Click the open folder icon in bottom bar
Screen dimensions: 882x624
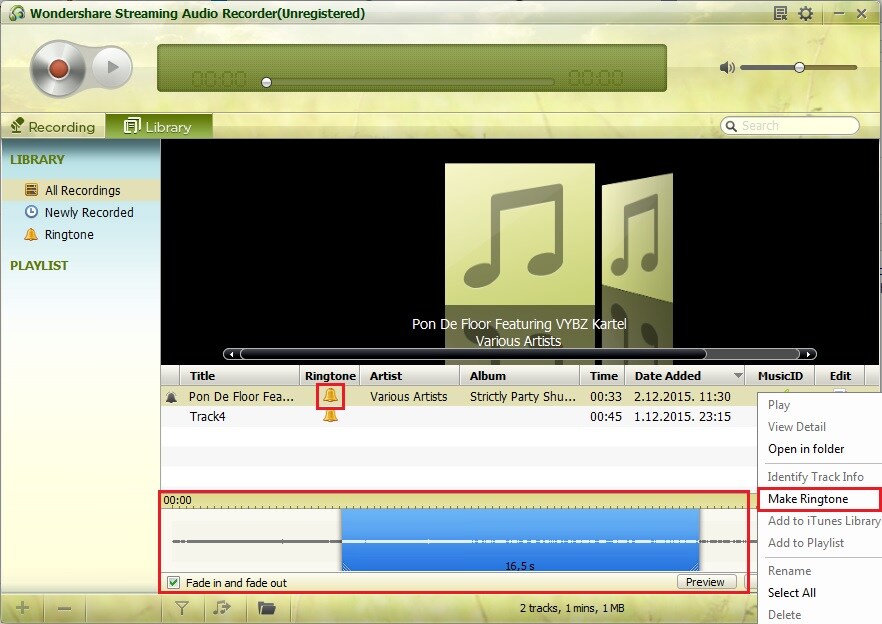[267, 608]
